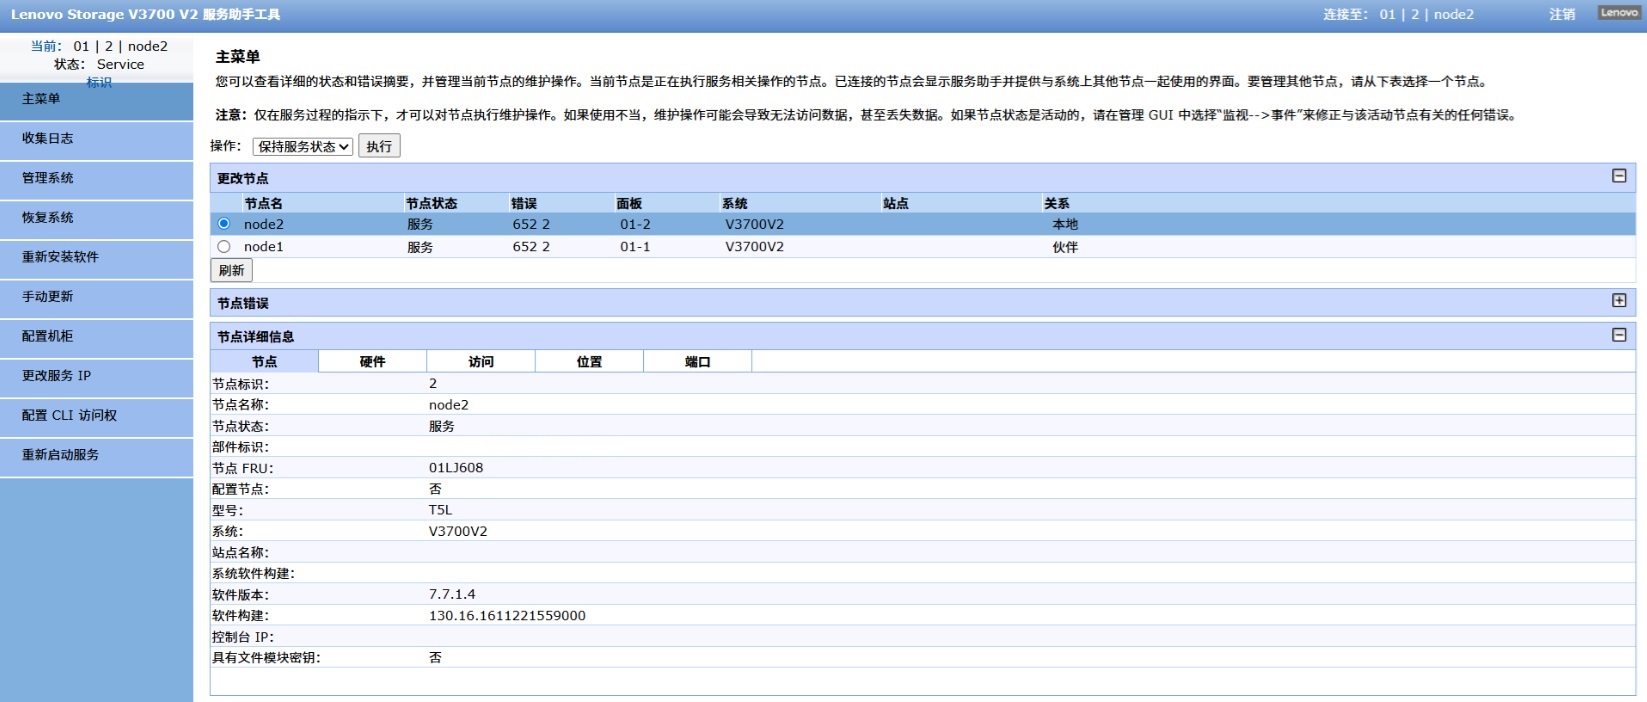Click the 节点 FRU label
The image size is (1647, 702).
(242, 468)
